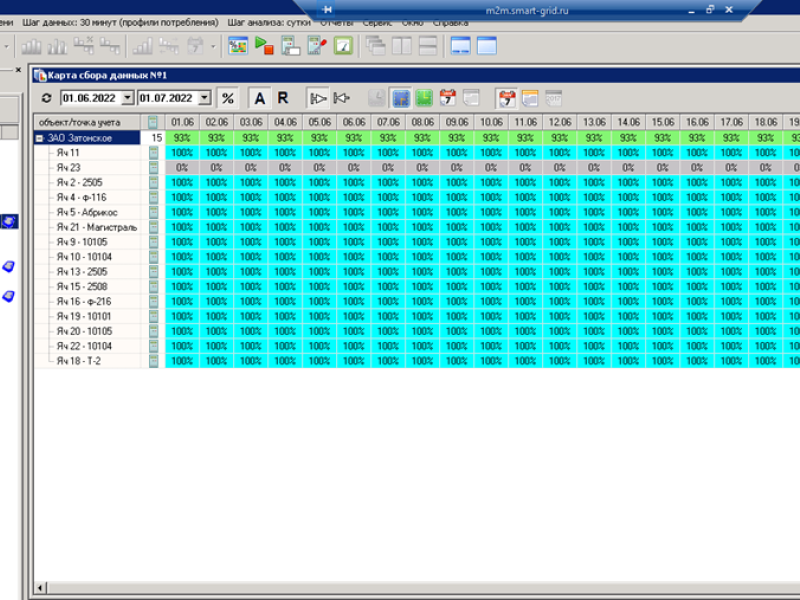Toggle the blue clock view button
The width and height of the screenshot is (800, 600).
[x=401, y=98]
